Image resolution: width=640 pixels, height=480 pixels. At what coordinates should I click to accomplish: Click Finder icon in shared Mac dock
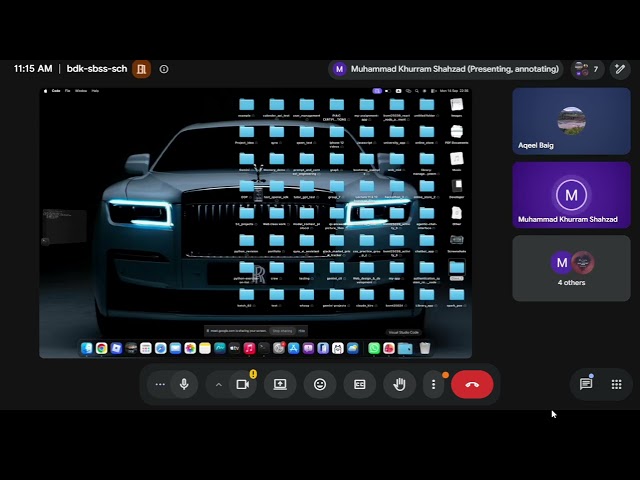click(x=87, y=348)
